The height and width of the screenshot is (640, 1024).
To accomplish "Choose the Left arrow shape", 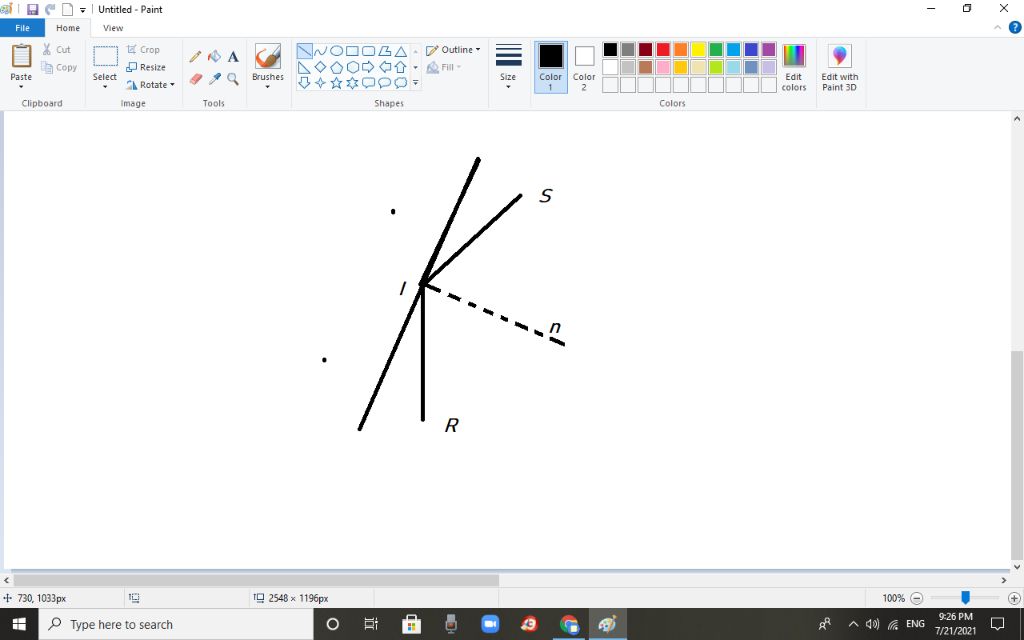I will (x=385, y=67).
